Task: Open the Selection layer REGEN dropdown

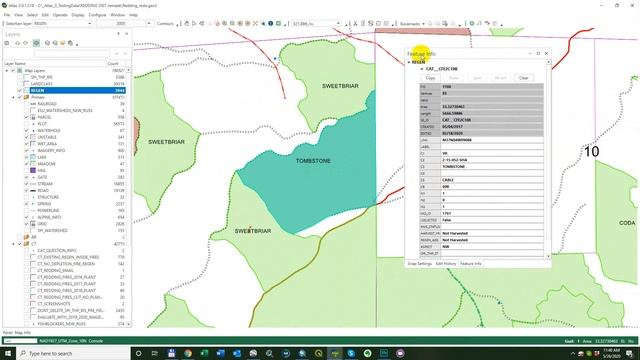Action: pyautogui.click(x=62, y=24)
